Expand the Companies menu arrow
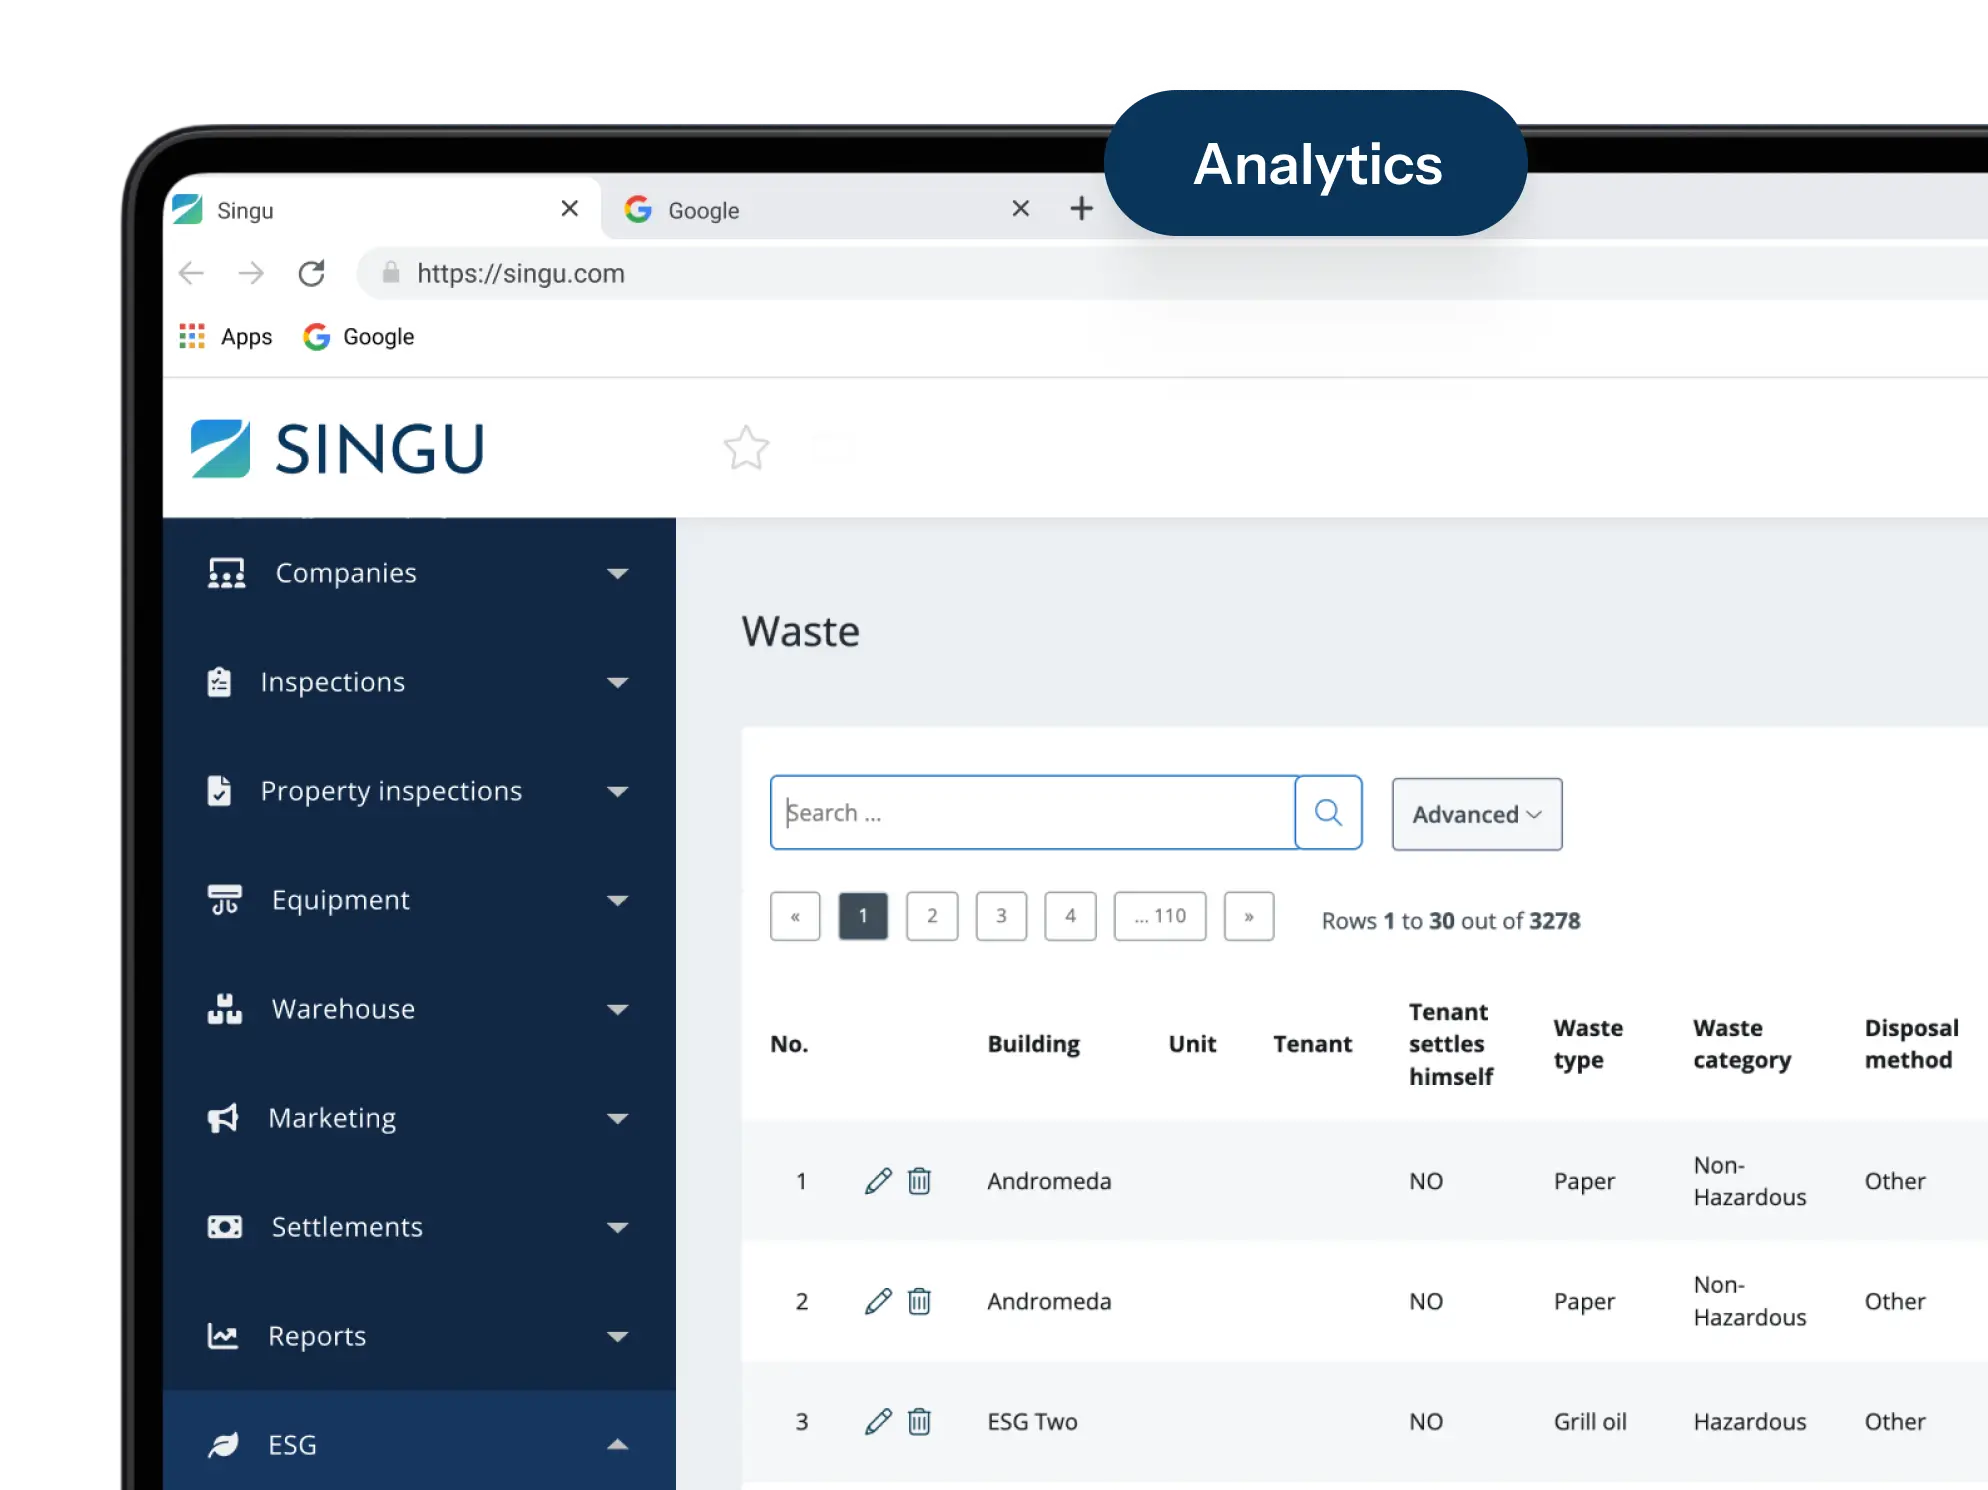Viewport: 1988px width, 1490px height. point(618,573)
